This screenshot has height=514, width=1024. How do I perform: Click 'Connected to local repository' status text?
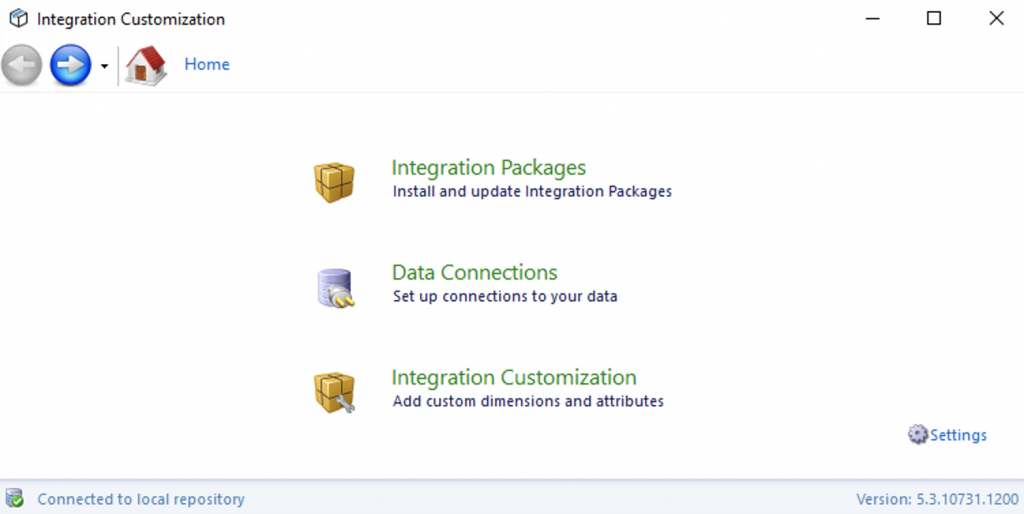141,499
